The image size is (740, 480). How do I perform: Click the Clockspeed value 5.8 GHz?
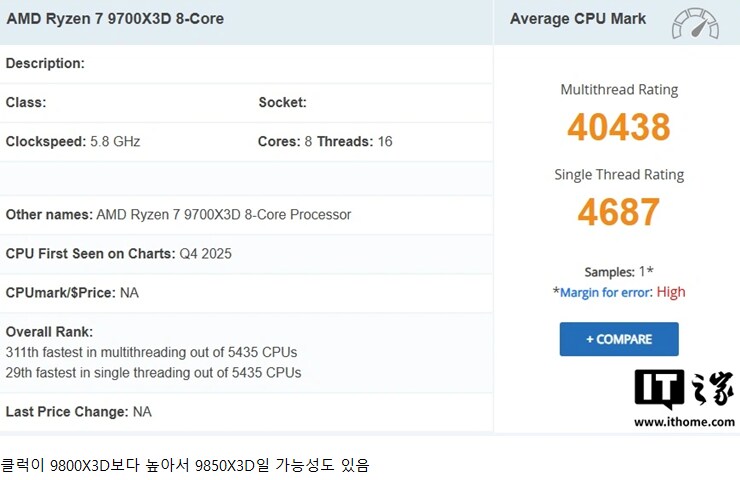pos(115,142)
